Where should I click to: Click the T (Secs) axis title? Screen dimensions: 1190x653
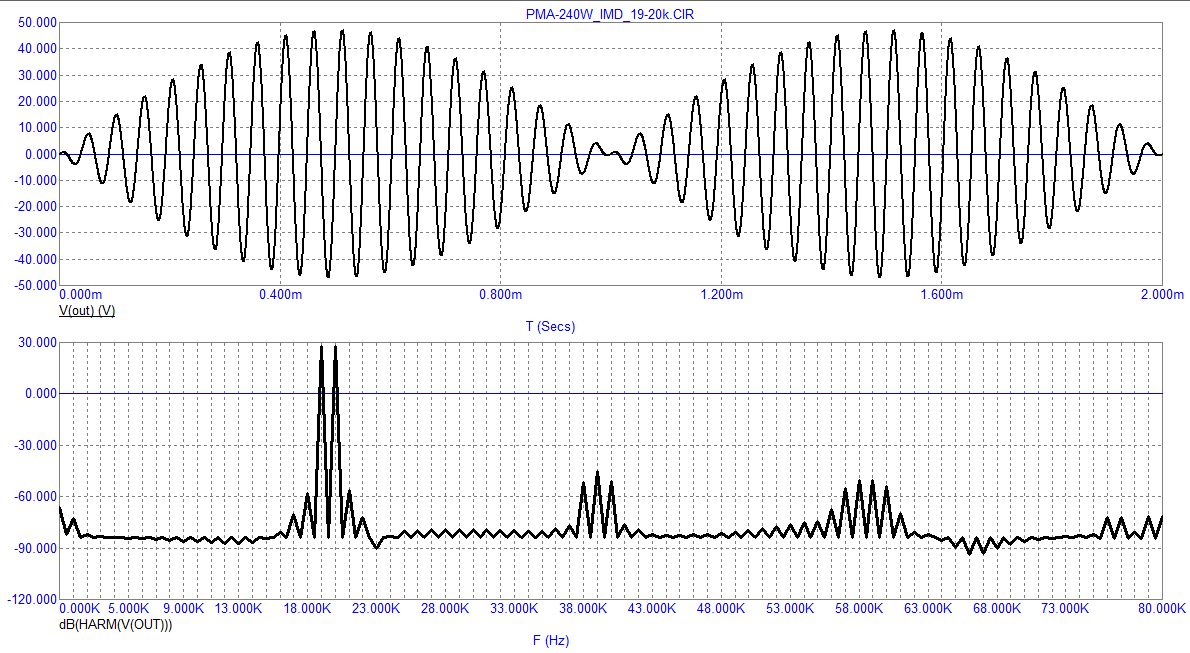[x=550, y=326]
